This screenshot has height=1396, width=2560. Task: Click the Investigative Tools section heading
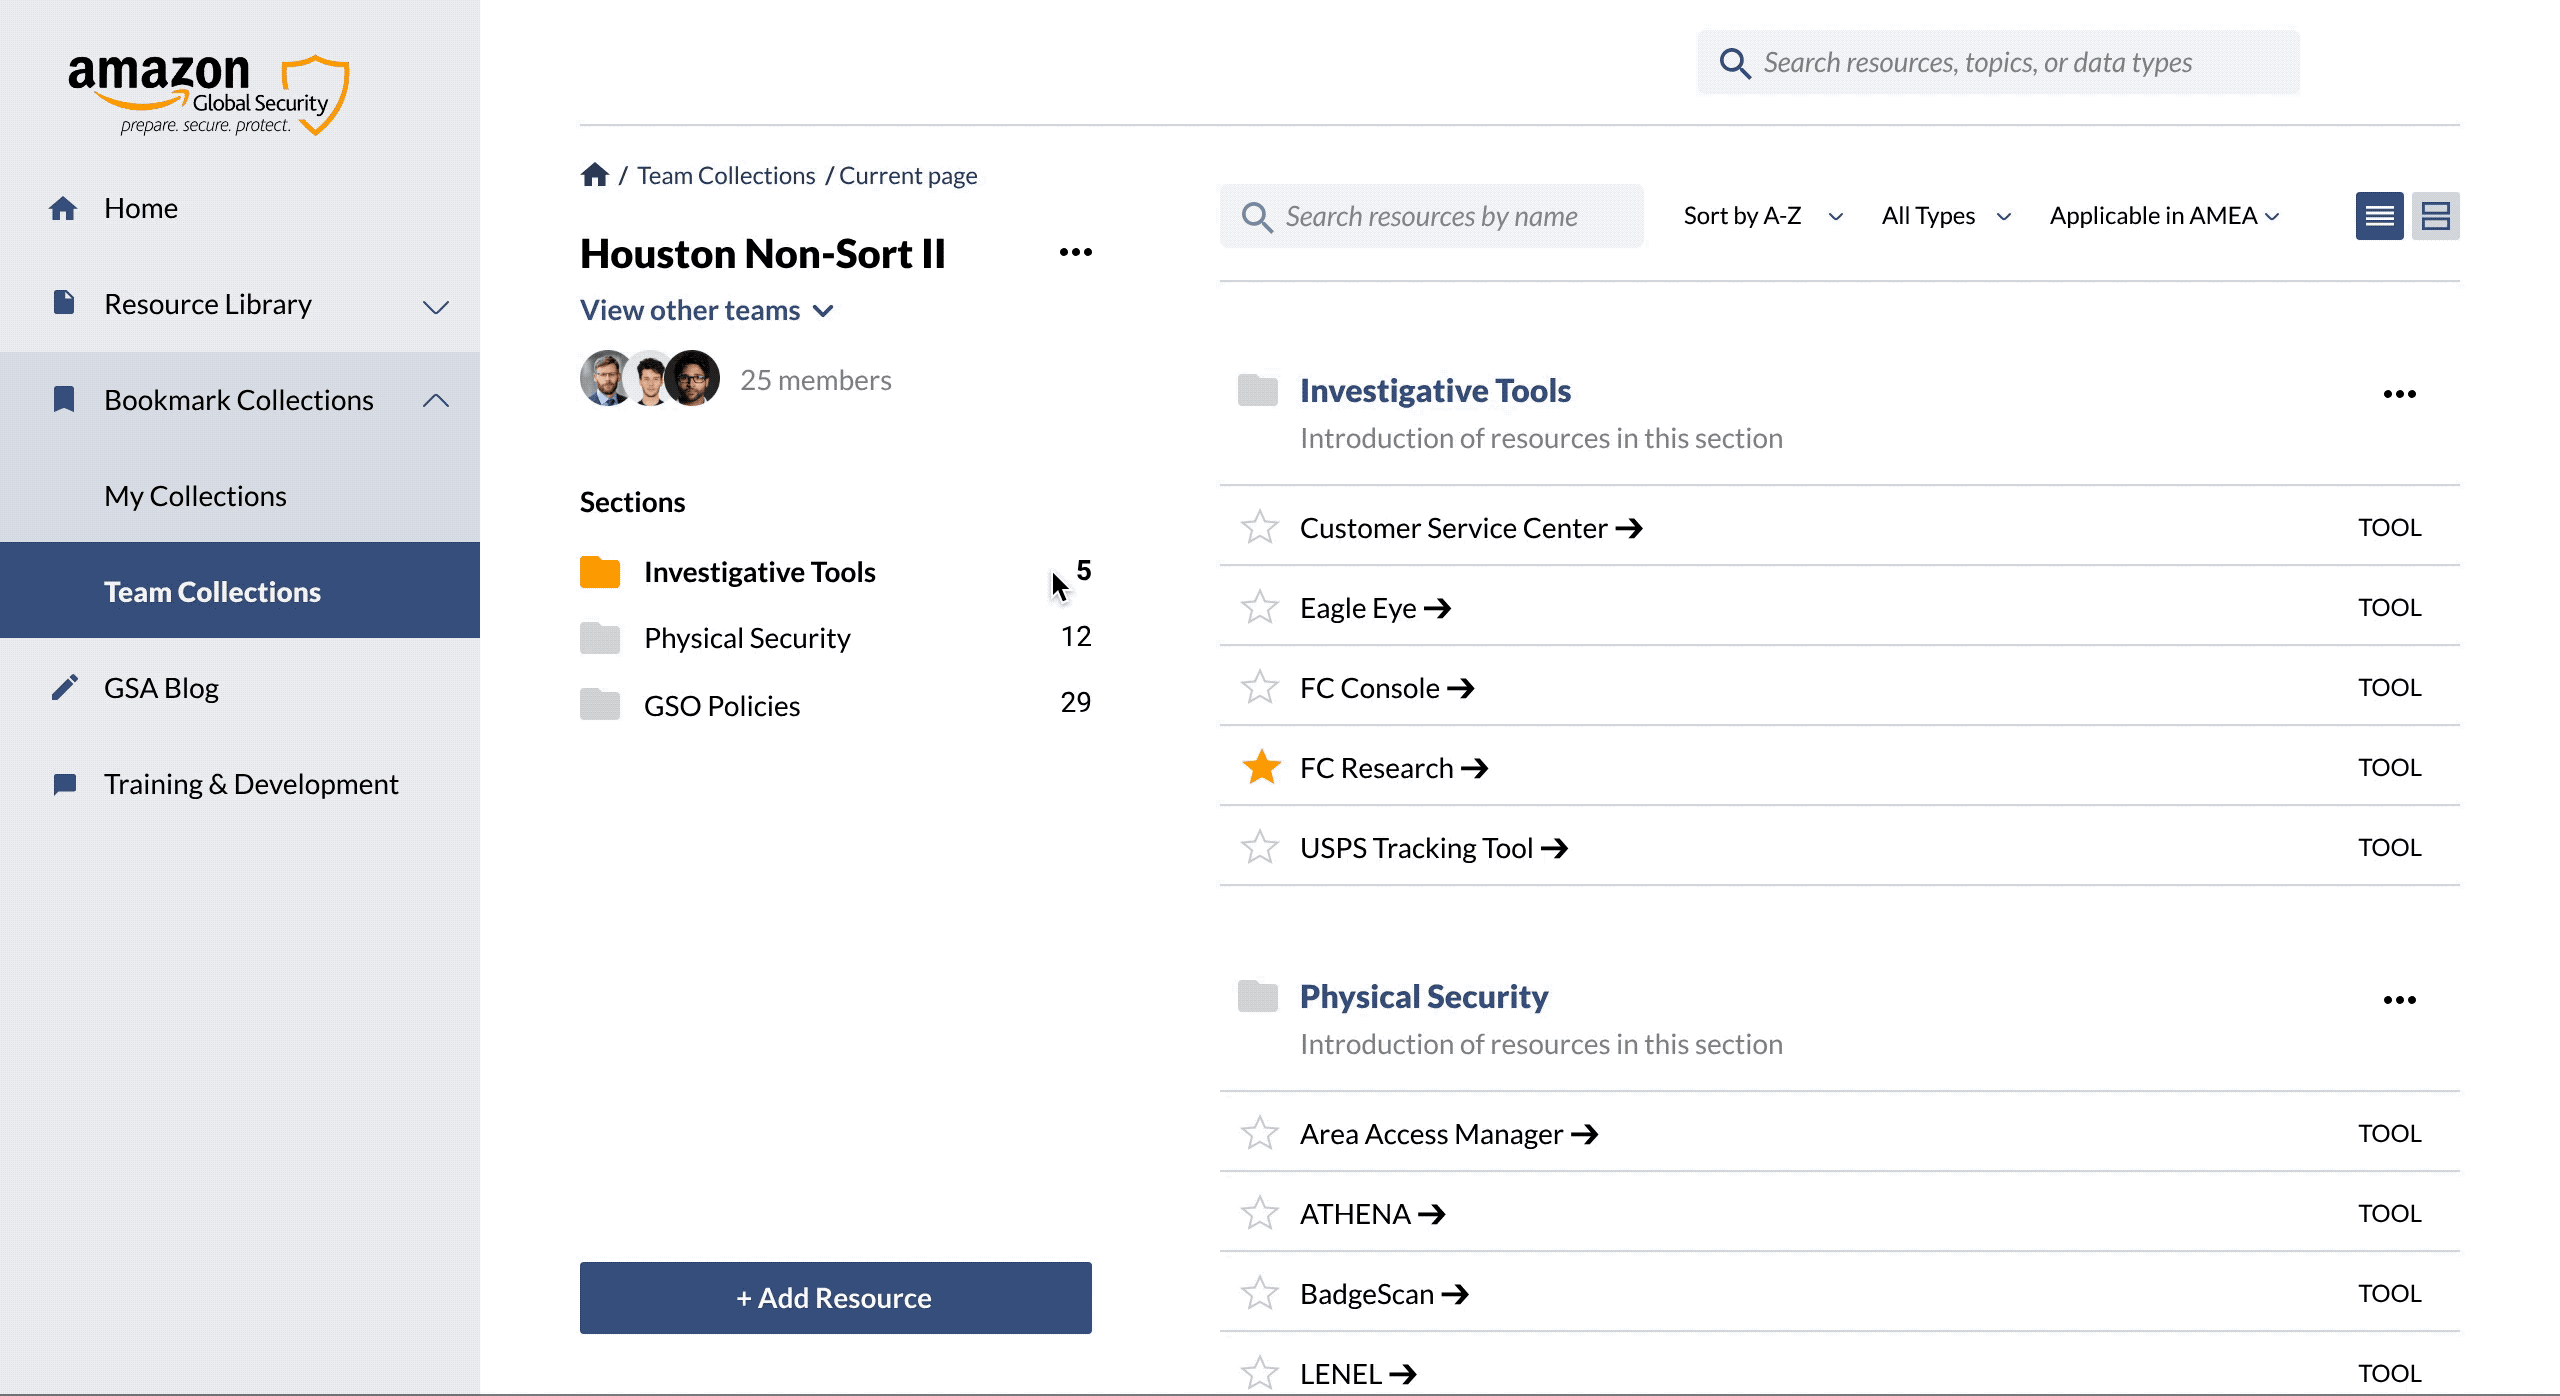[1435, 390]
